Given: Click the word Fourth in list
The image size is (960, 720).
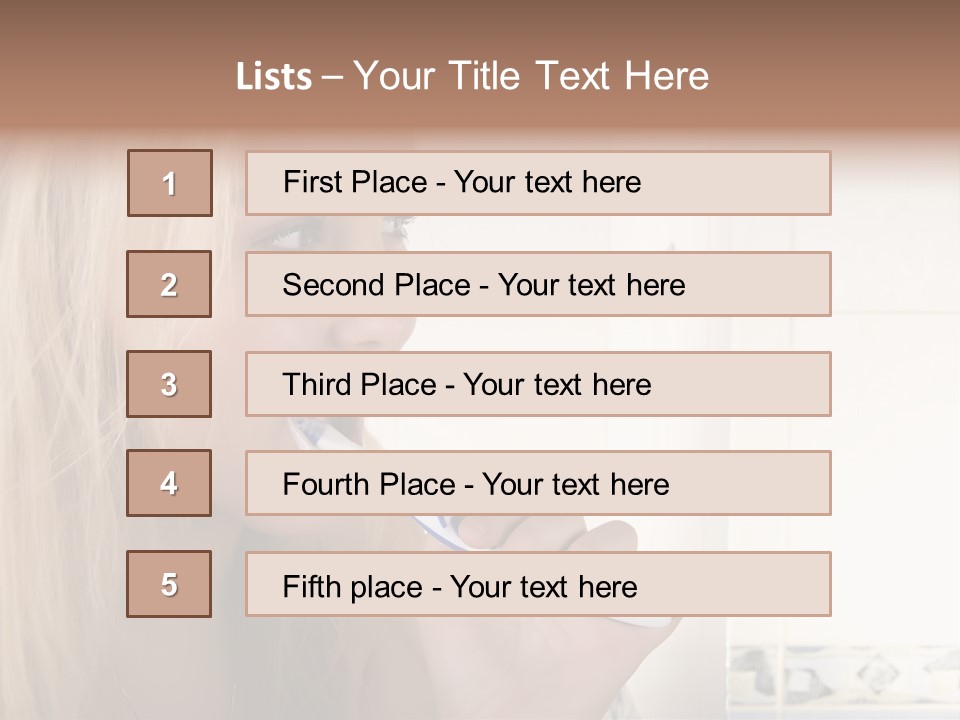Looking at the screenshot, I should point(325,484).
